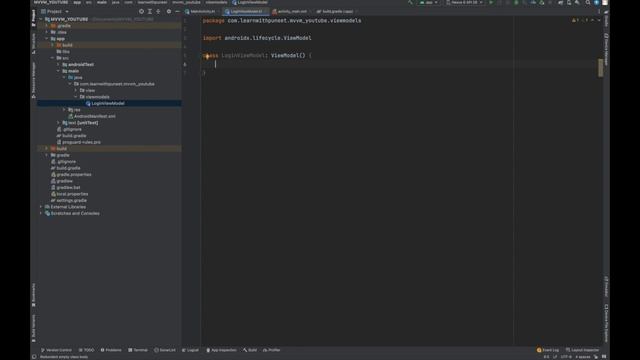Expand the app build folder
This screenshot has width=640, height=360.
click(52, 45)
